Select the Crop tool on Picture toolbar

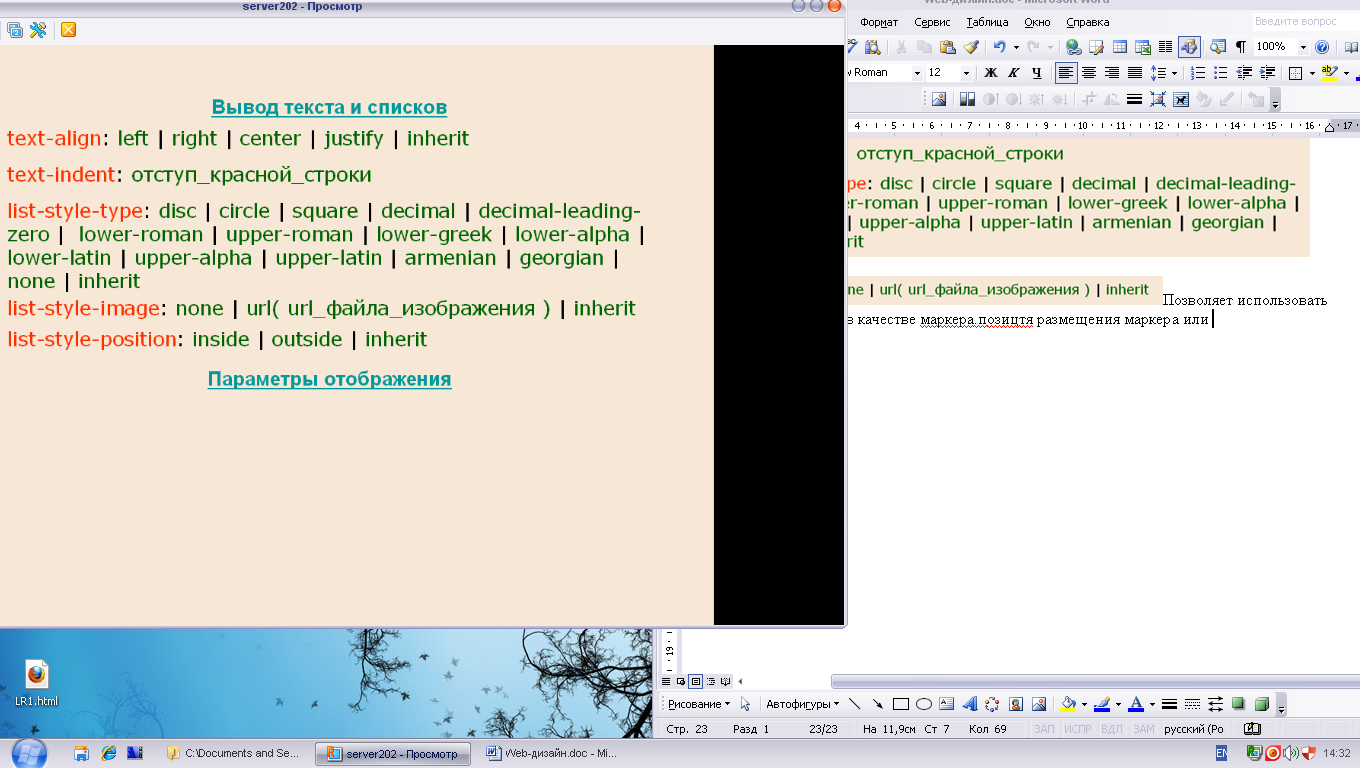(1088, 99)
